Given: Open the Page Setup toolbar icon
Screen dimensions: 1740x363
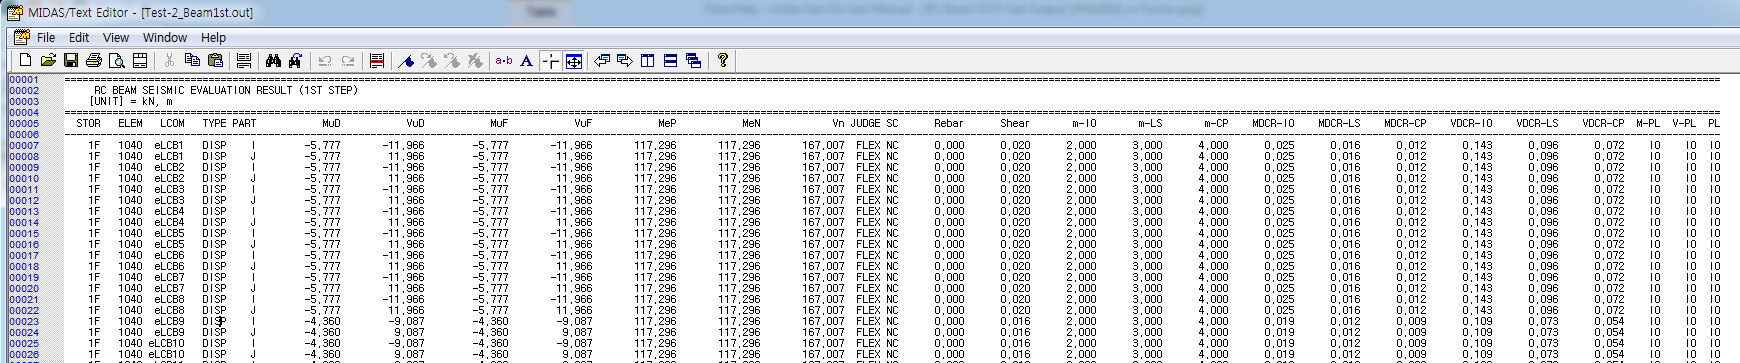Looking at the screenshot, I should [x=140, y=61].
